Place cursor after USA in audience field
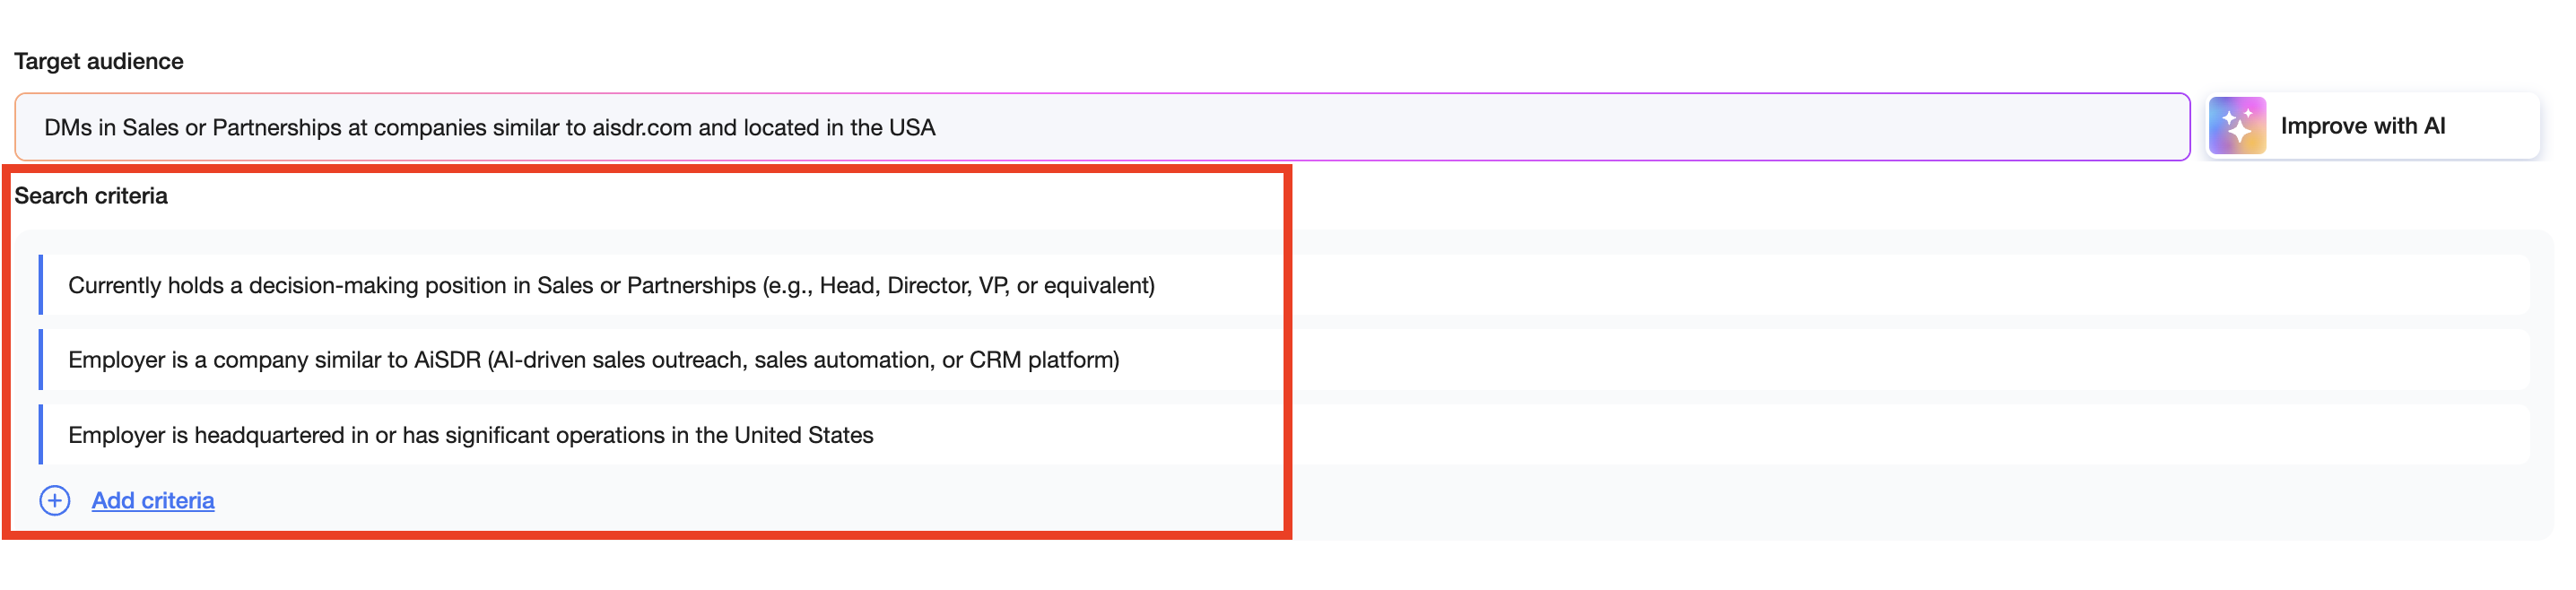The width and height of the screenshot is (2576, 590). click(937, 128)
